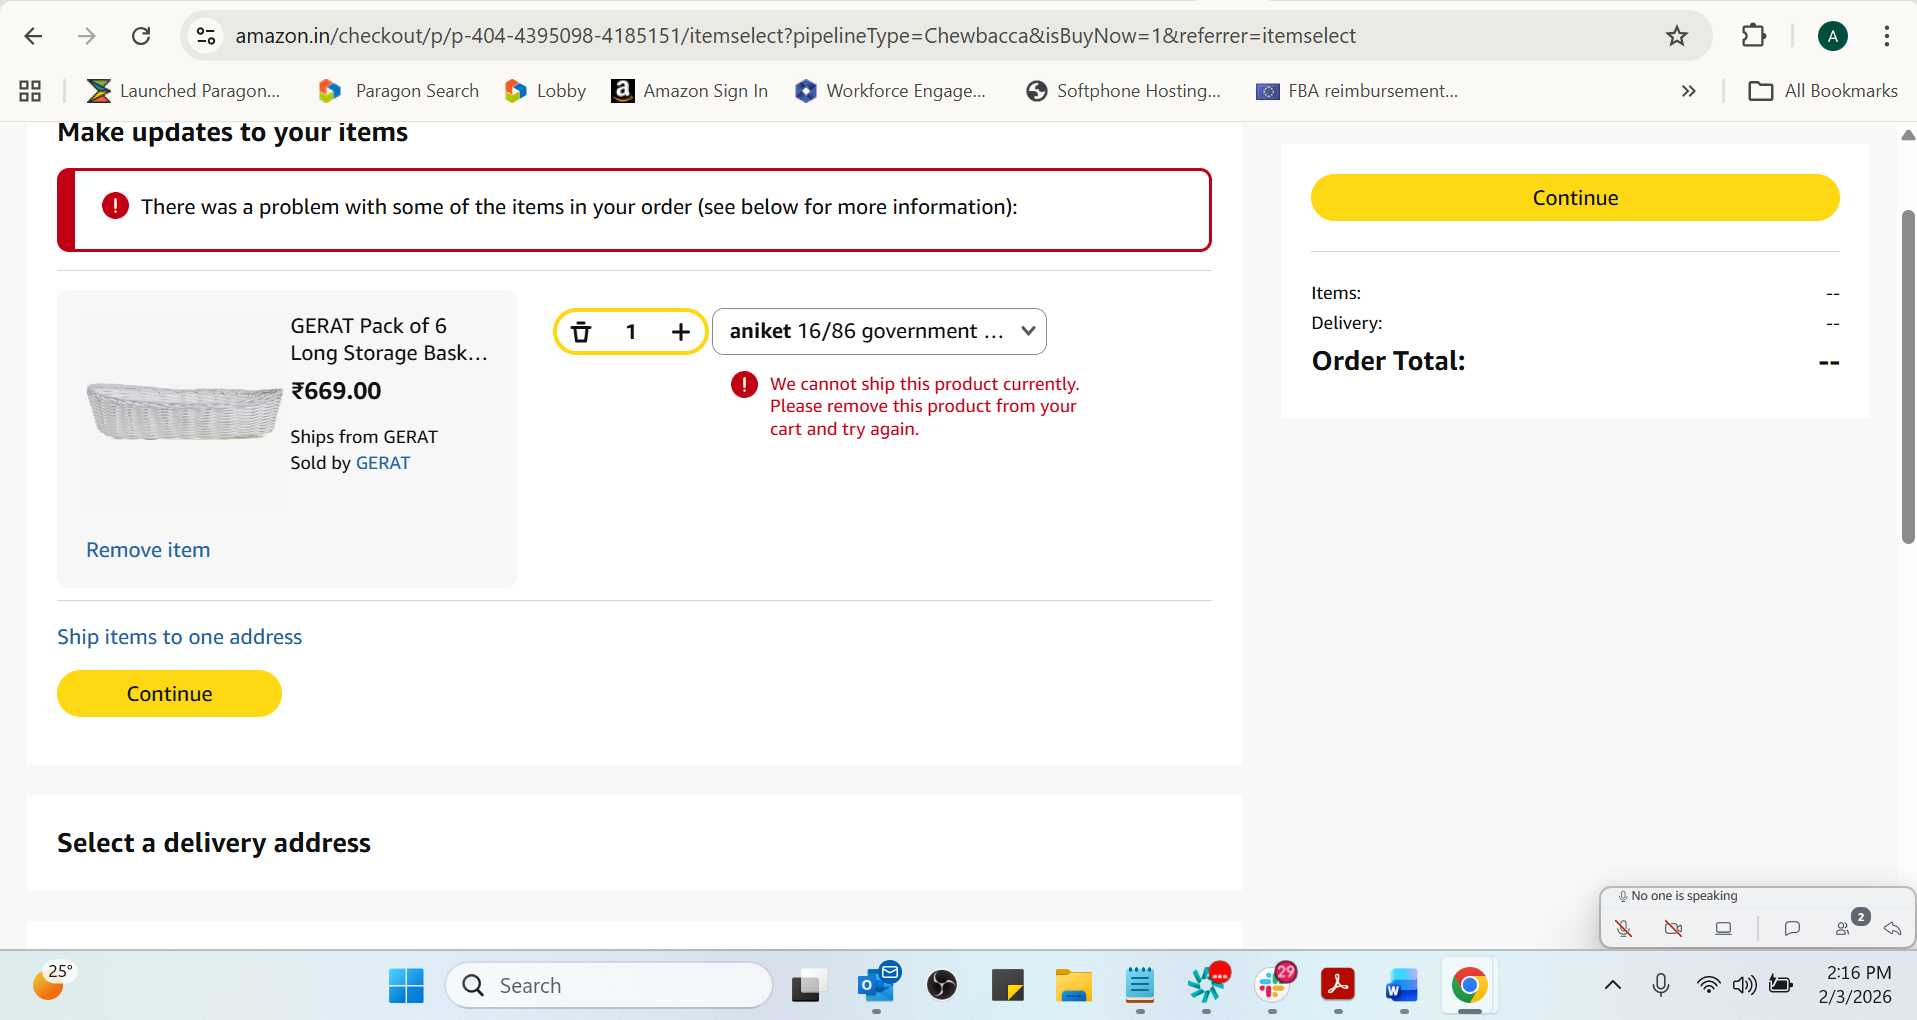The height and width of the screenshot is (1020, 1917).
Task: Open the volume speaker icon in tray
Action: 1745,986
